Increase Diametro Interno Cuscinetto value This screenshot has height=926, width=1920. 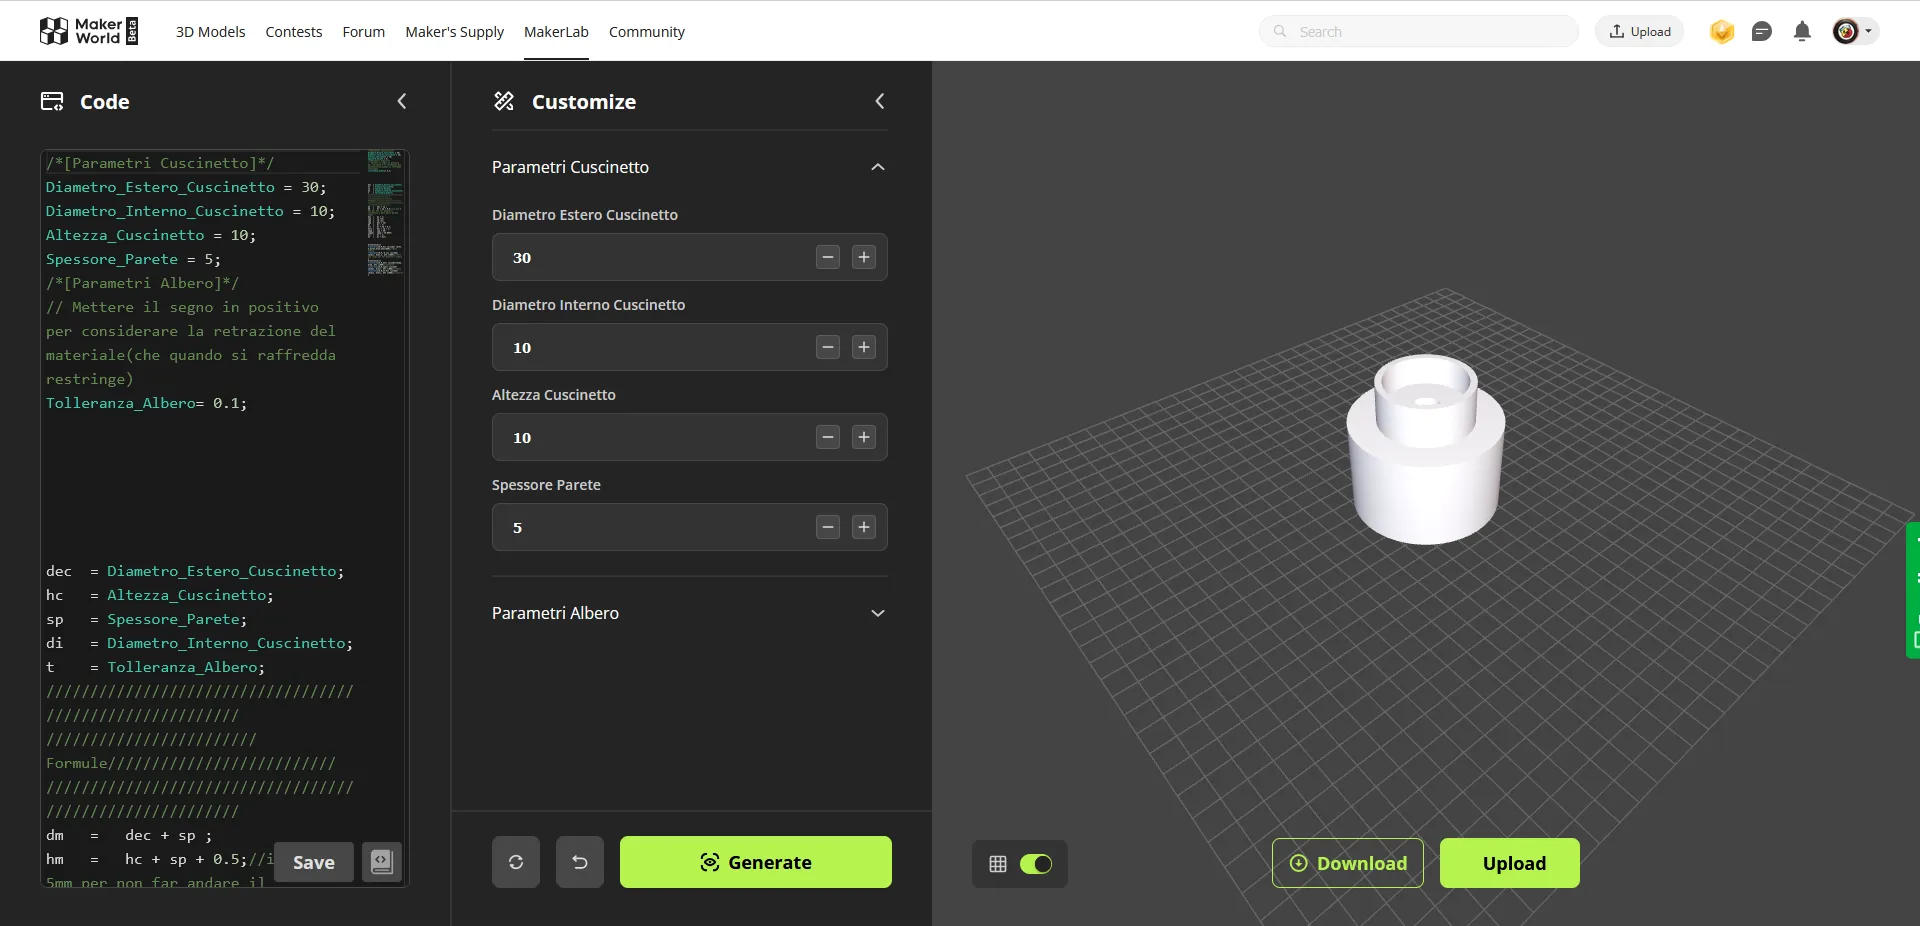tap(864, 347)
